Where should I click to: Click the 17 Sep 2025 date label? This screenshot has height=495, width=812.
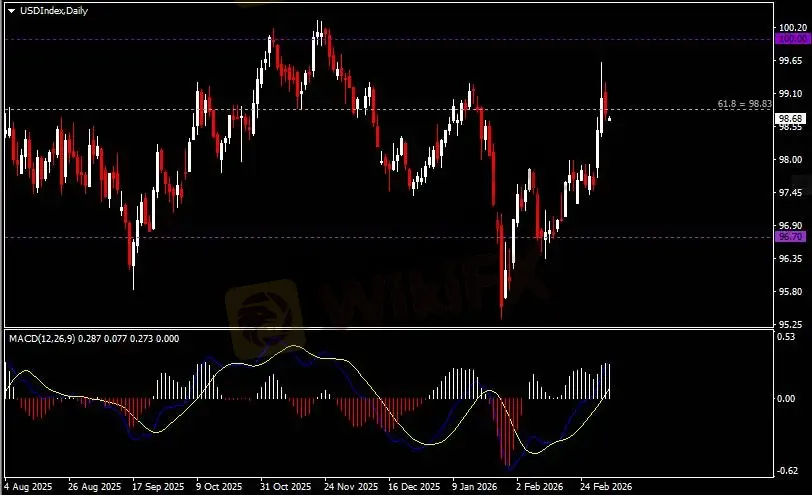point(158,487)
